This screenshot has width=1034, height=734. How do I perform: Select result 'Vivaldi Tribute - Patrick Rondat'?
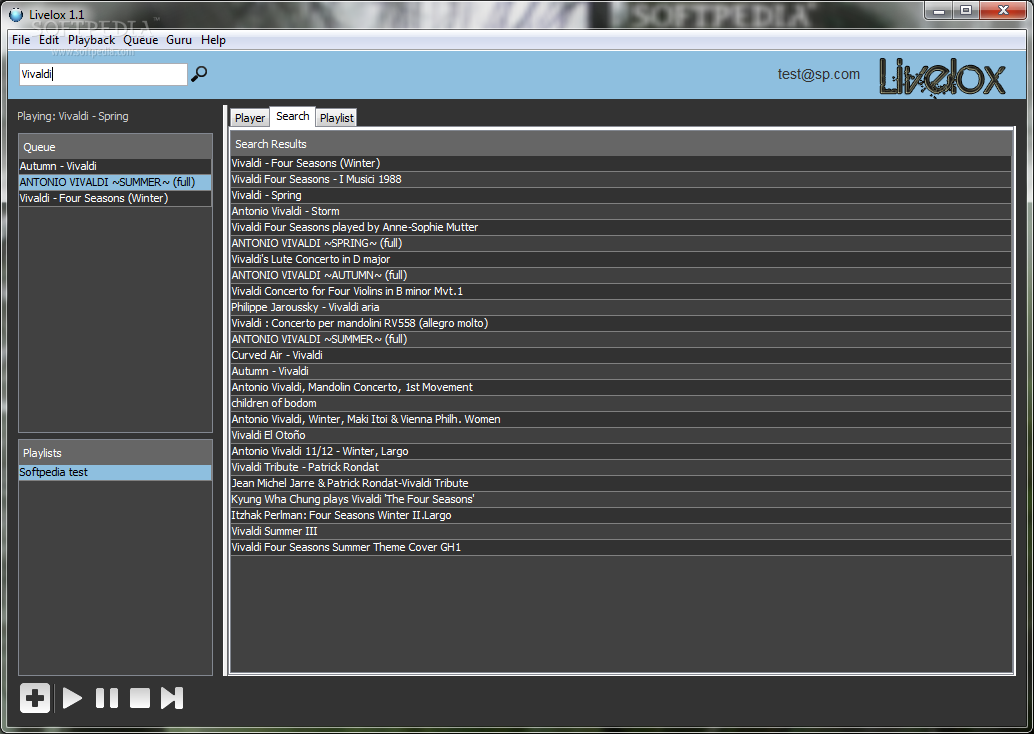click(x=621, y=467)
